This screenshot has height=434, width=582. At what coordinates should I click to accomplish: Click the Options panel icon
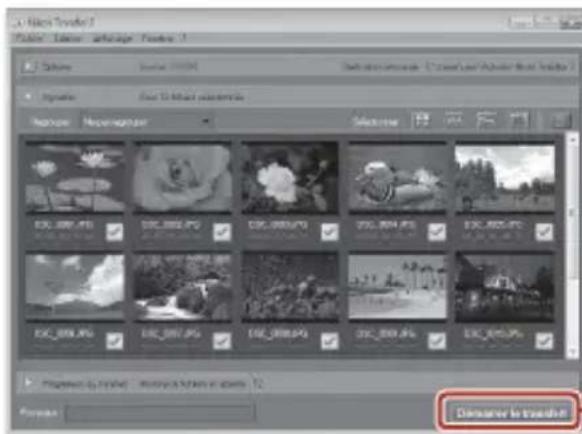29,67
